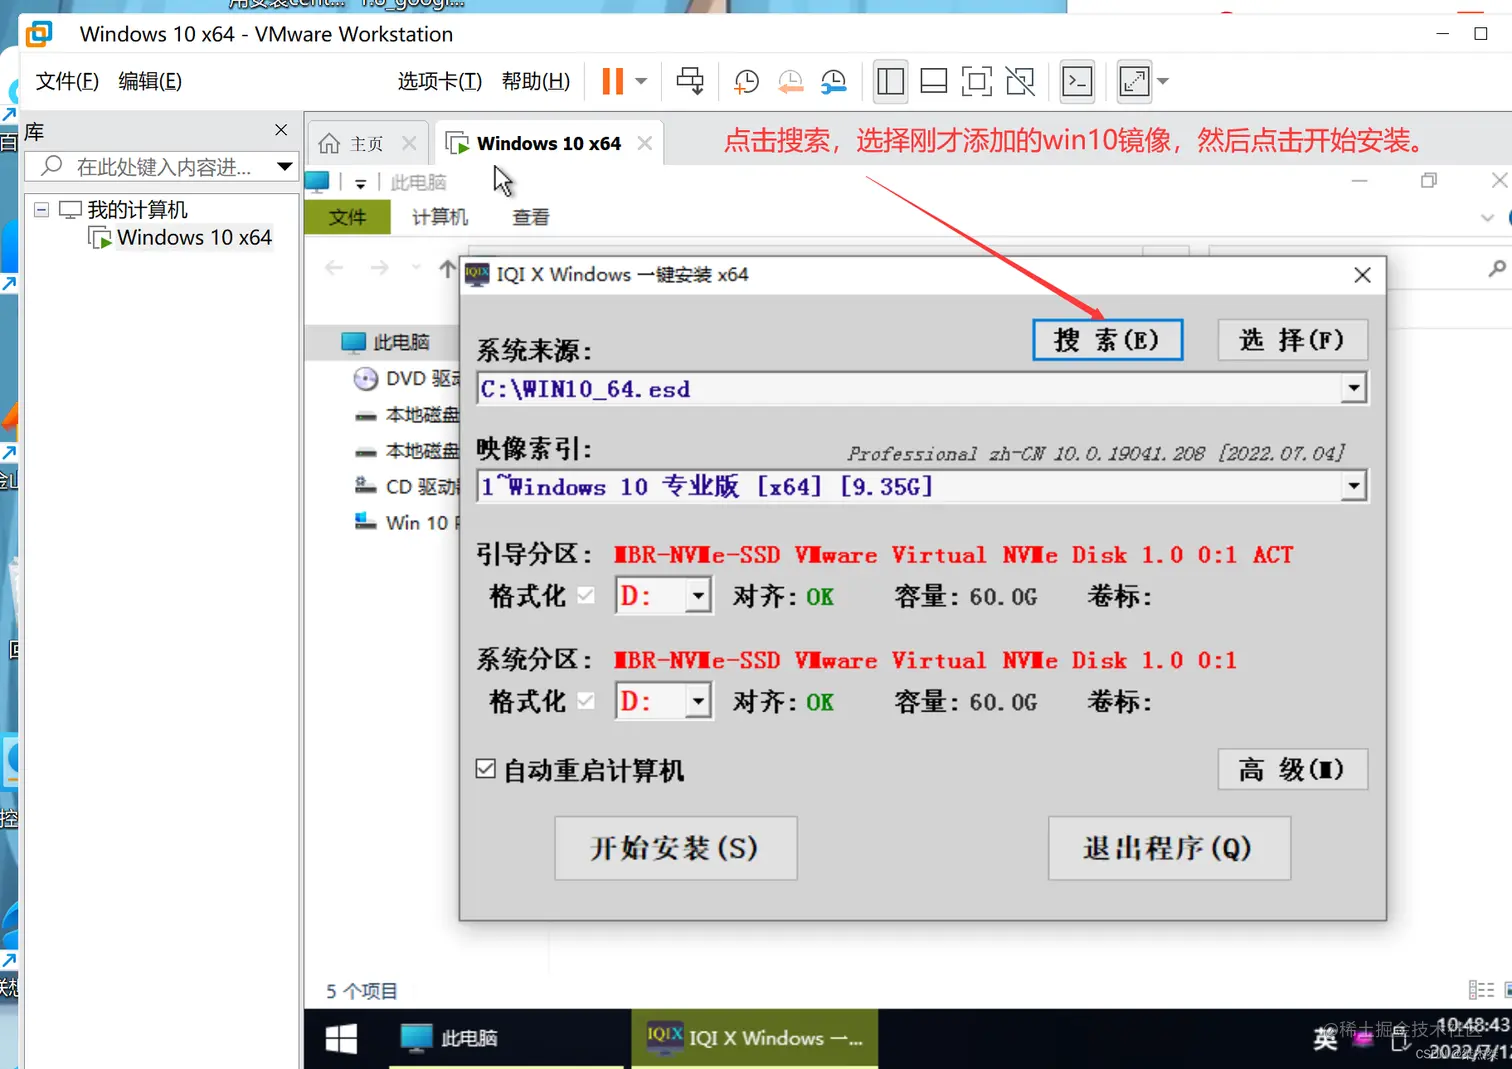Click the 选择(F) button

[1292, 340]
